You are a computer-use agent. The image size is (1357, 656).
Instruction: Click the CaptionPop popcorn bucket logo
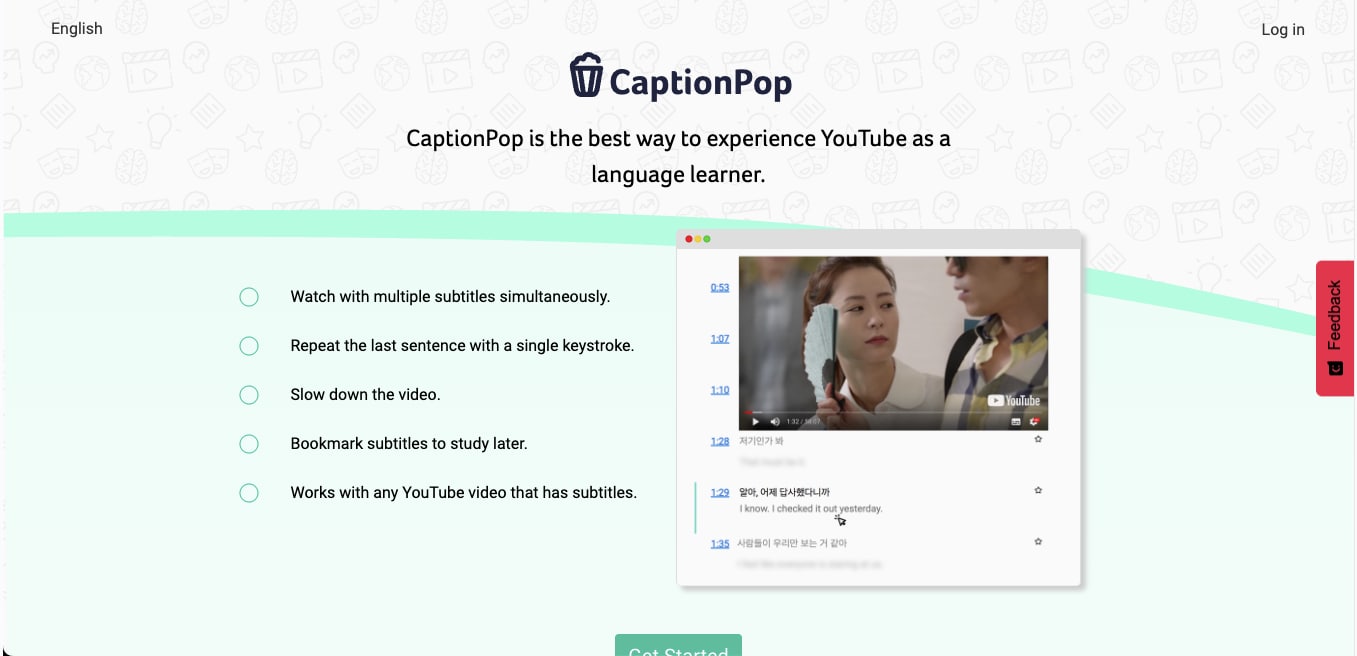pyautogui.click(x=586, y=76)
